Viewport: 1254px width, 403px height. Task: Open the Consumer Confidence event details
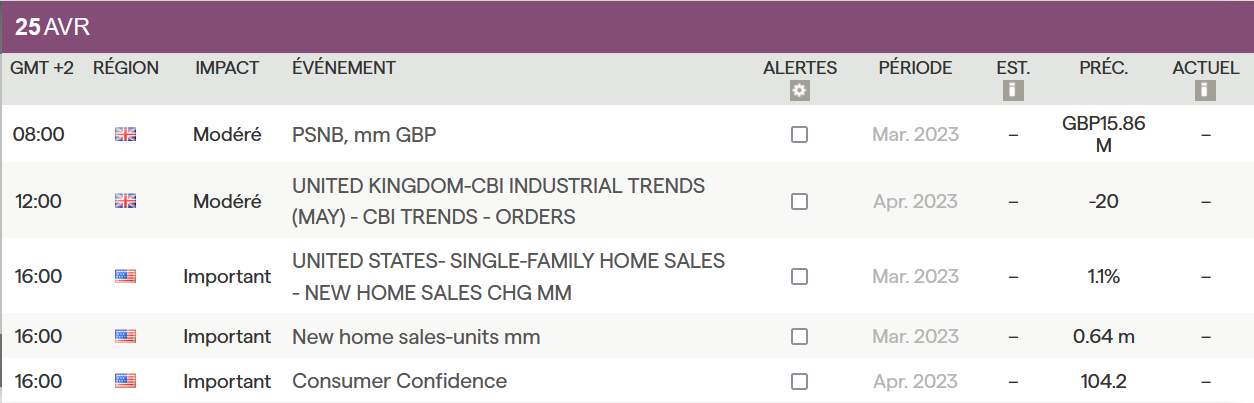pos(399,381)
